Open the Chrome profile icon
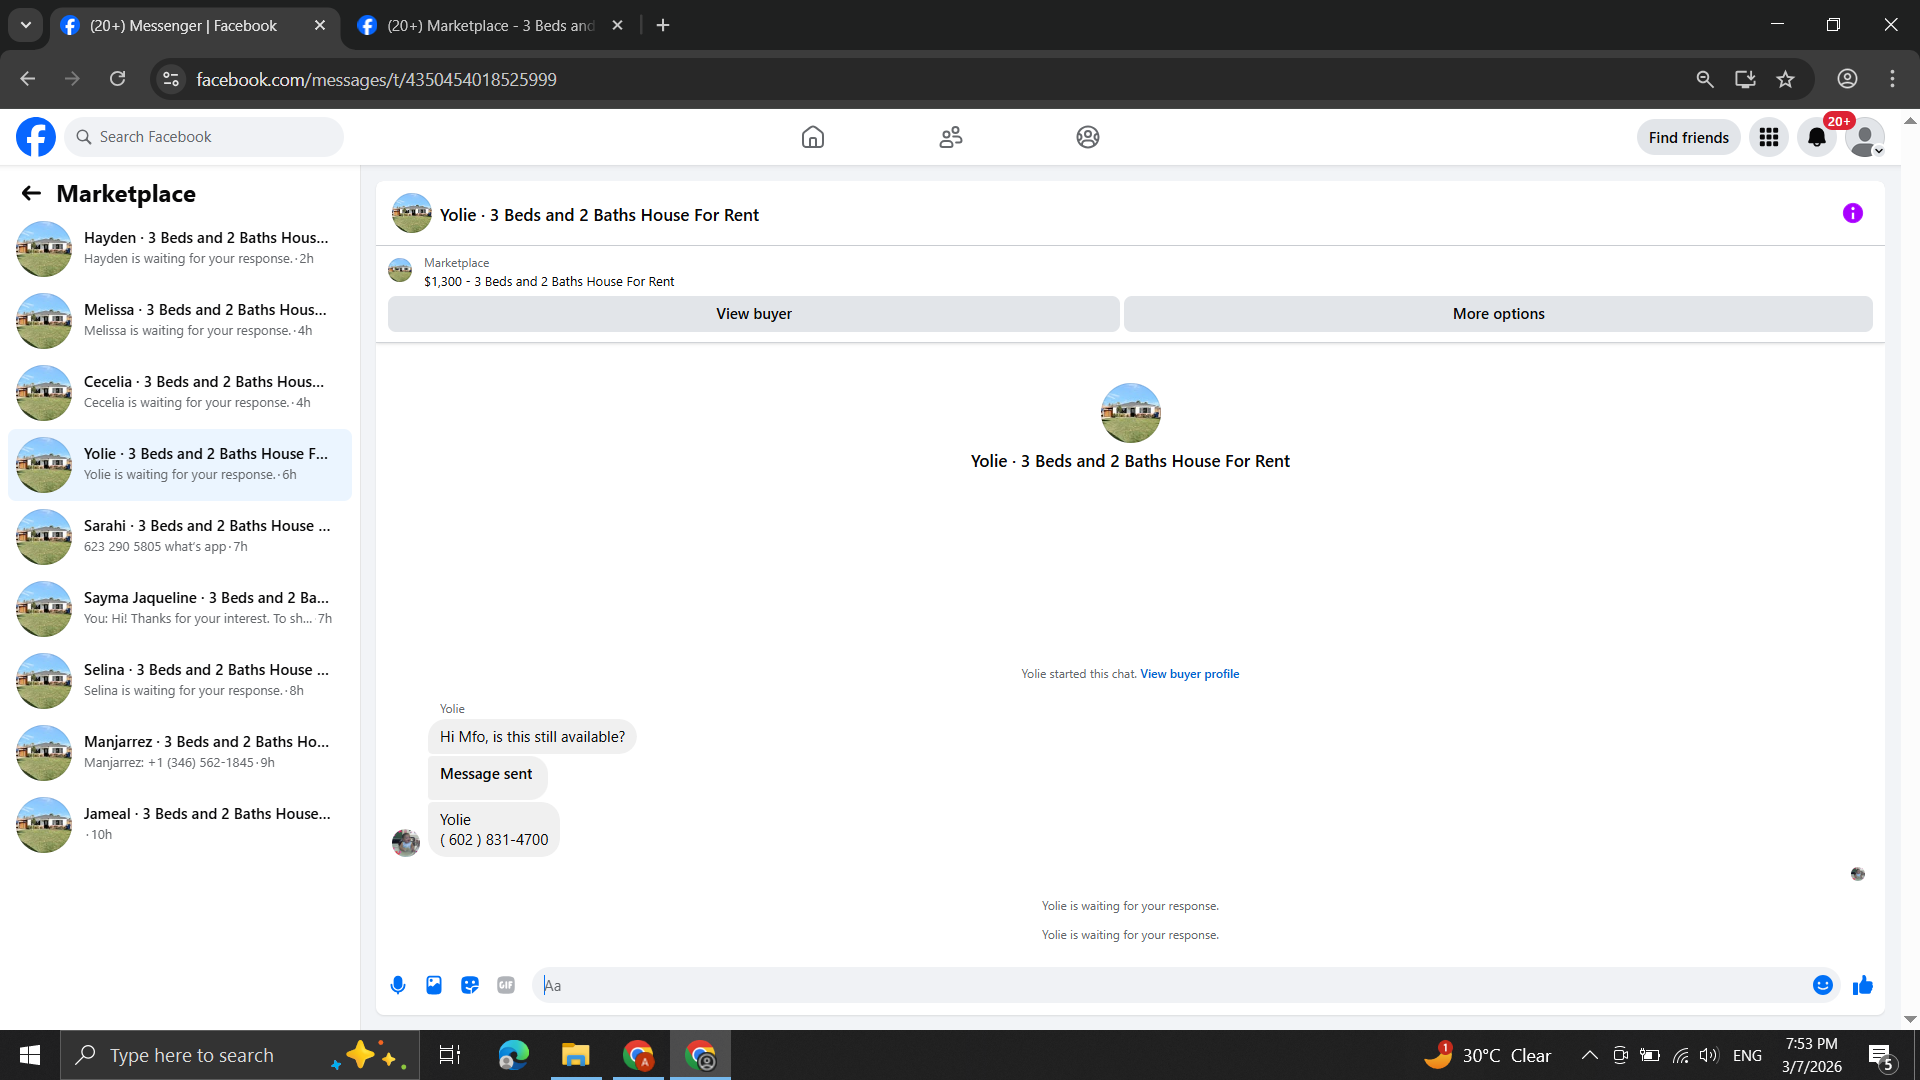This screenshot has height=1080, width=1920. [x=1847, y=79]
